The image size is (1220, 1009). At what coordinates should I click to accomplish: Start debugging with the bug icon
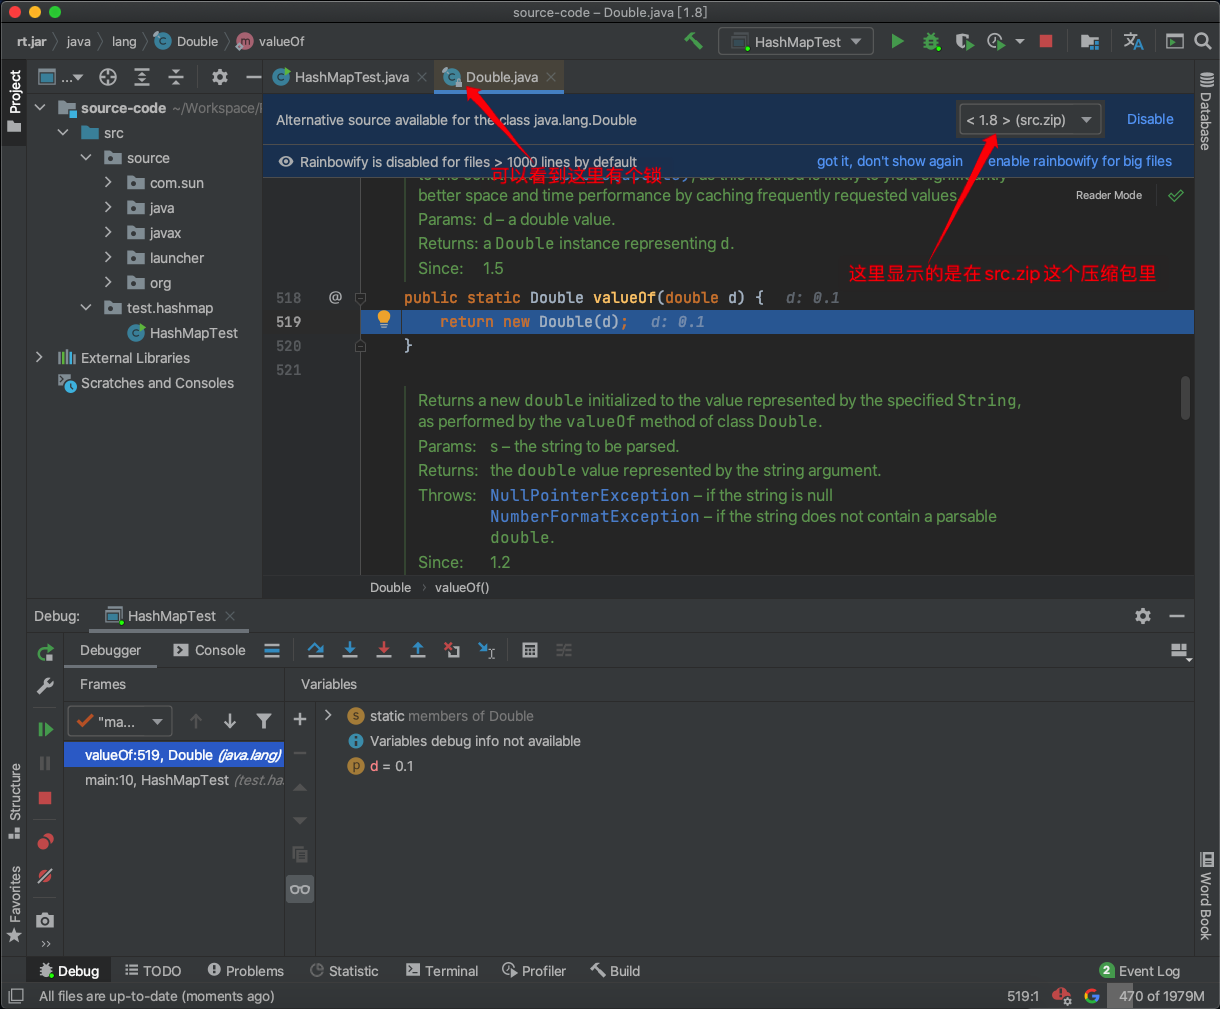point(931,41)
